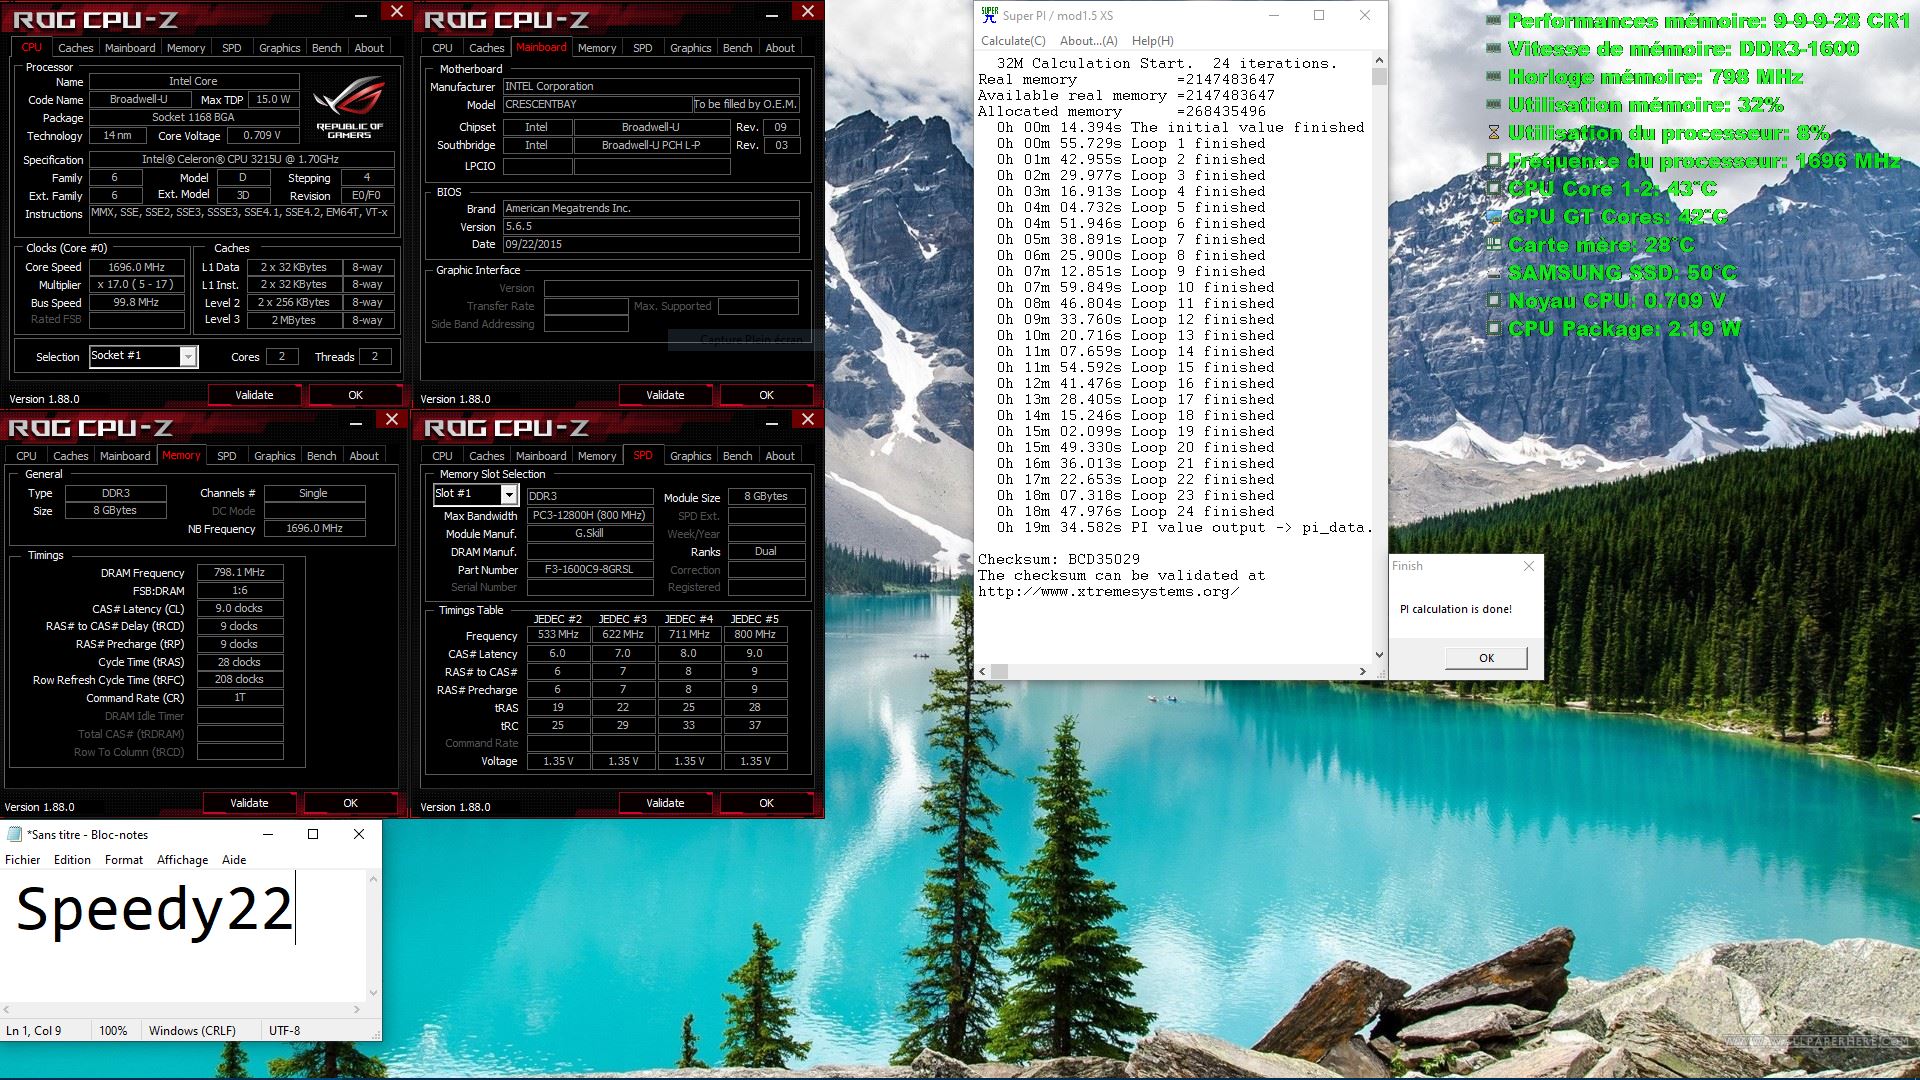
Task: Click the xtremesystems.org URL in Super PI
Action: (1108, 591)
